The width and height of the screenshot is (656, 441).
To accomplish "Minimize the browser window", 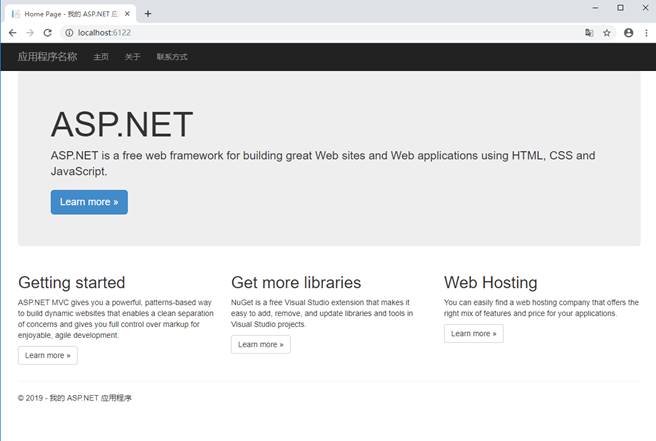I will coord(595,8).
